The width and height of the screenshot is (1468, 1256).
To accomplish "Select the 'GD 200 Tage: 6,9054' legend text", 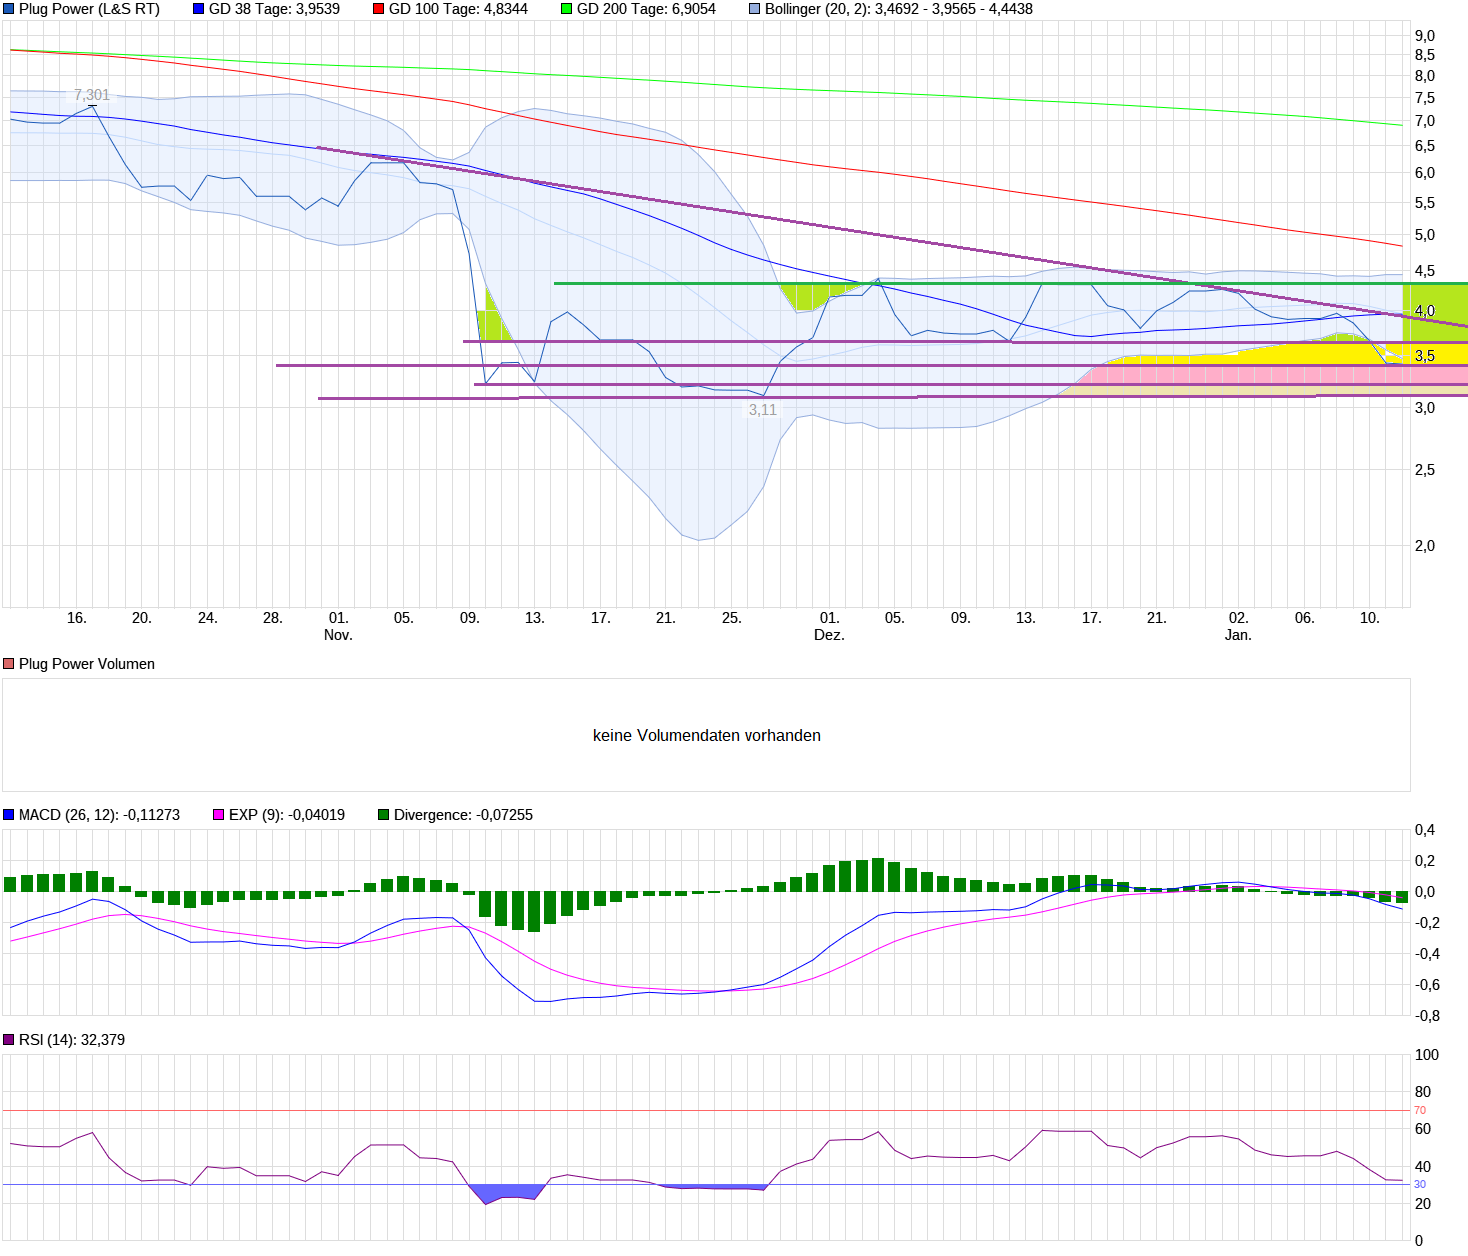I will tap(646, 9).
